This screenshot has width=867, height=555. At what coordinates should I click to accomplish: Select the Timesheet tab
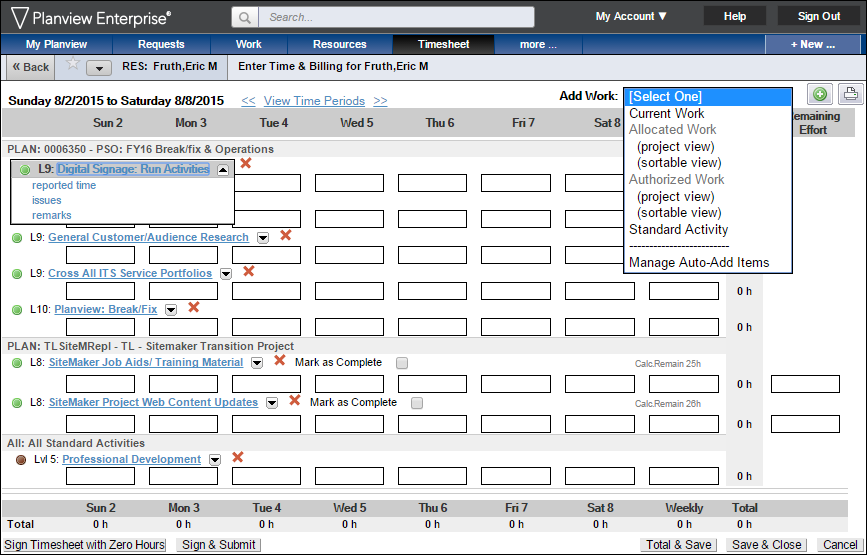coord(443,44)
